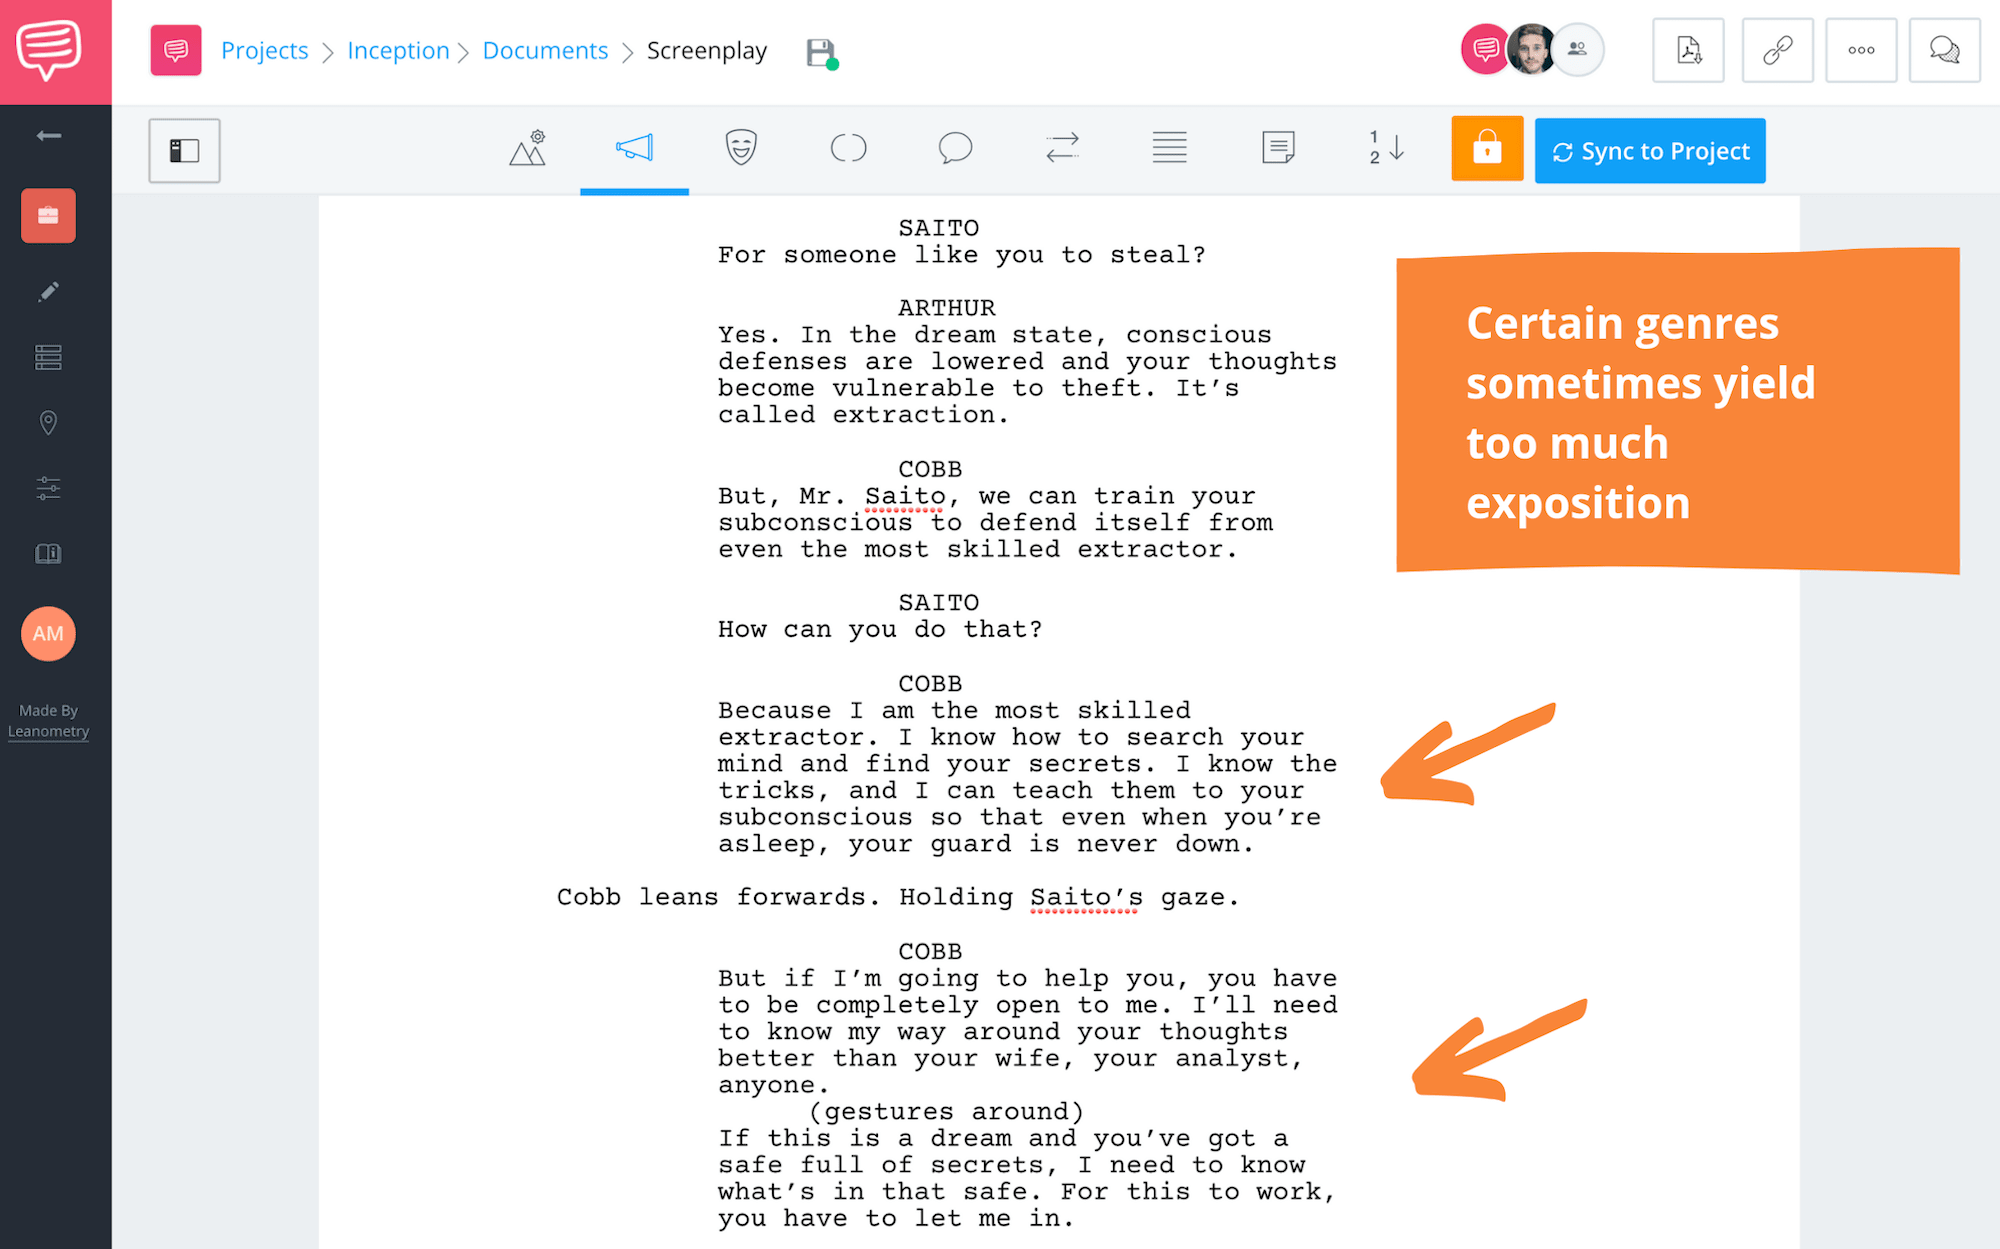Select the transition arrows icon
Viewport: 2000px width, 1249px height.
tap(1062, 148)
